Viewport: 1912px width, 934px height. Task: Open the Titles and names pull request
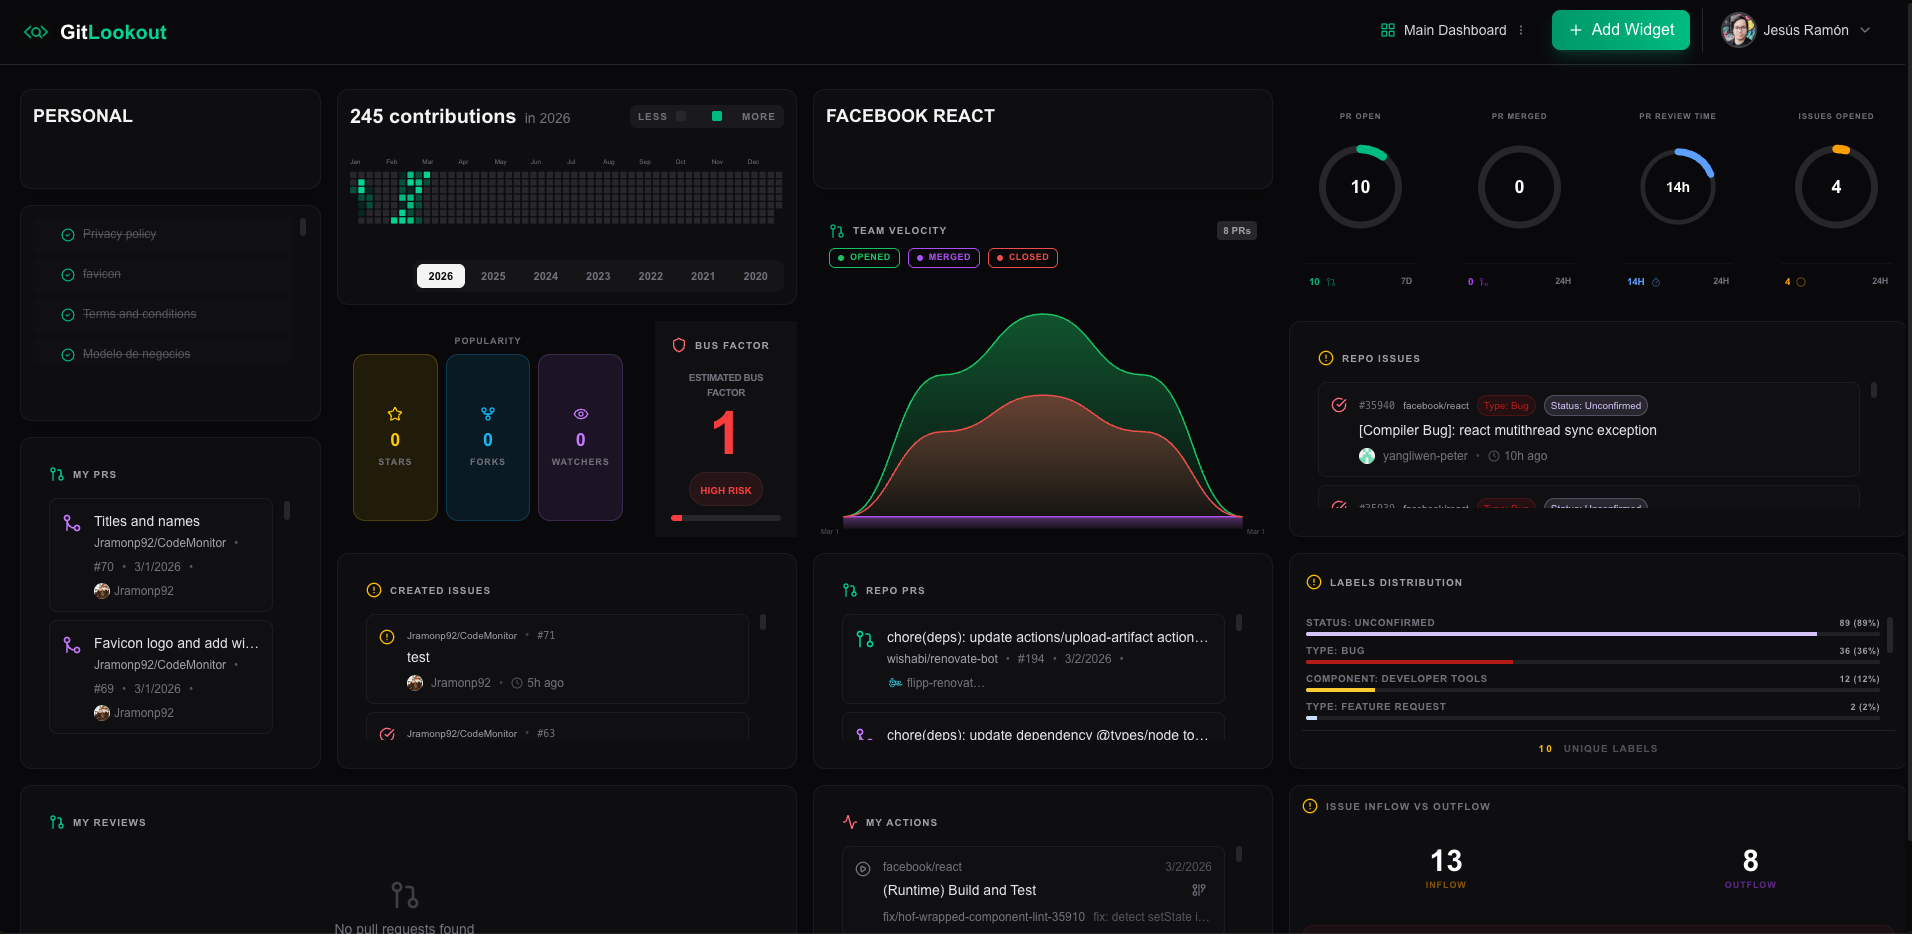coord(161,555)
